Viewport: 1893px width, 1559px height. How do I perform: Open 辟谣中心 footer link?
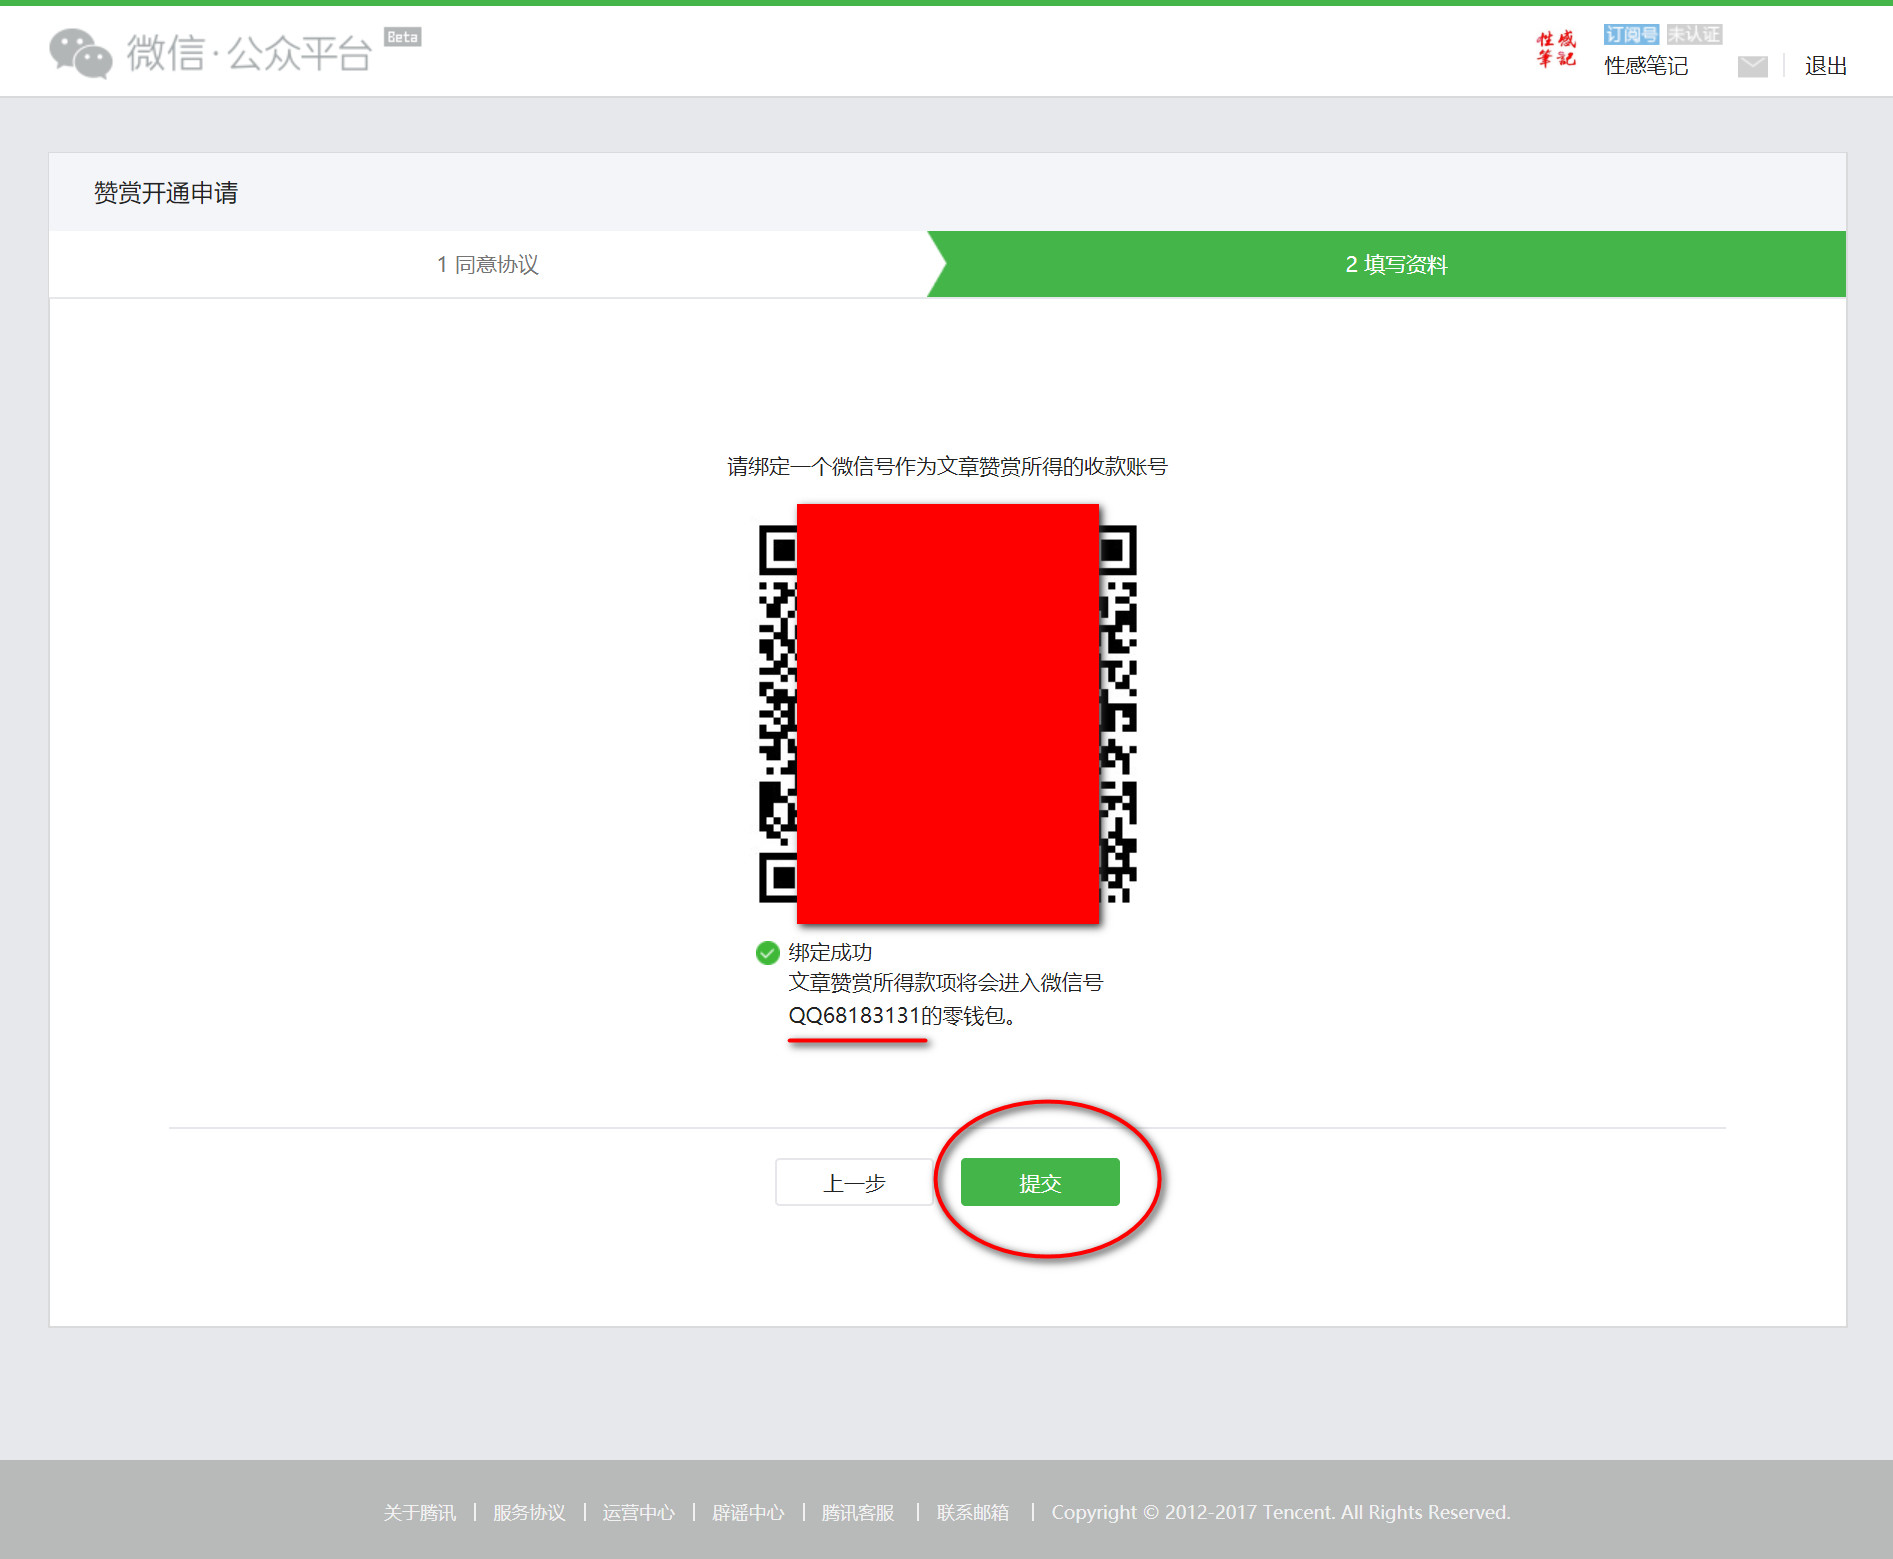[x=748, y=1512]
